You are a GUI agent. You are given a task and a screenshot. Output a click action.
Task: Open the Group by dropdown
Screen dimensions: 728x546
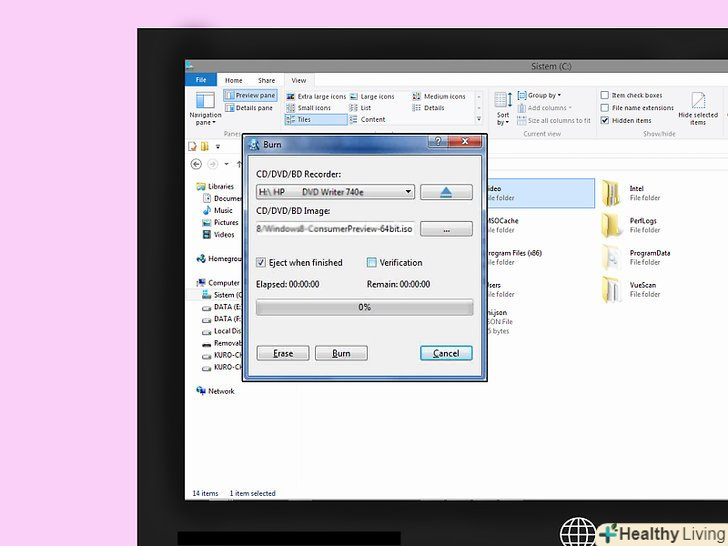[539, 95]
